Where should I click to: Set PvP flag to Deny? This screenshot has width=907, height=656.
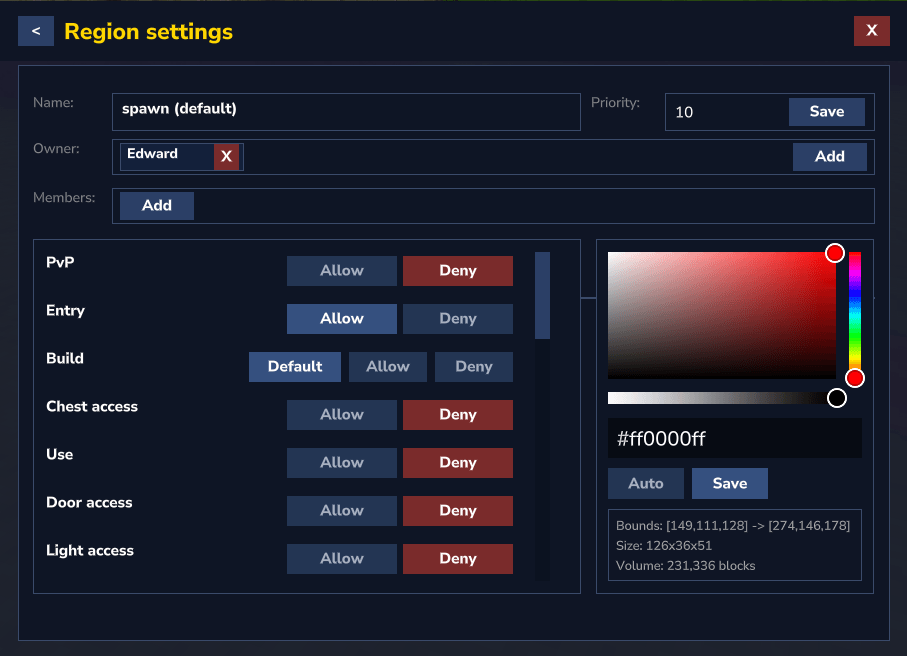point(457,271)
